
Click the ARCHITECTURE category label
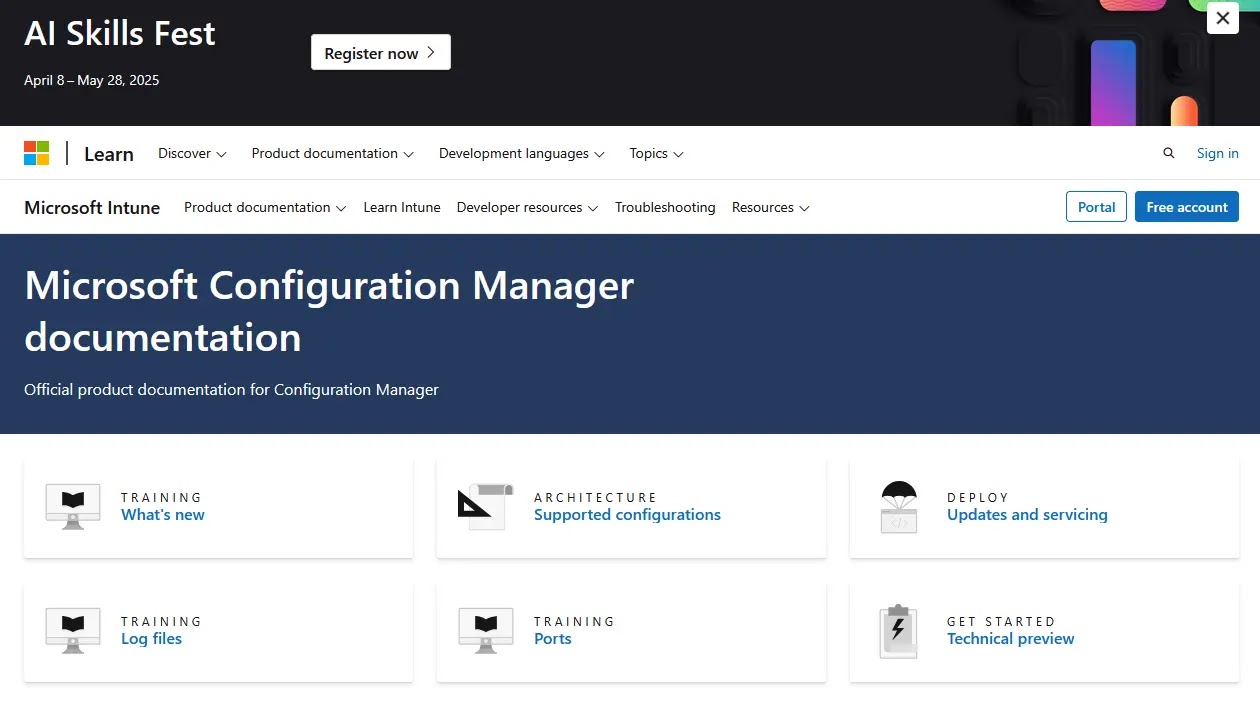tap(595, 497)
